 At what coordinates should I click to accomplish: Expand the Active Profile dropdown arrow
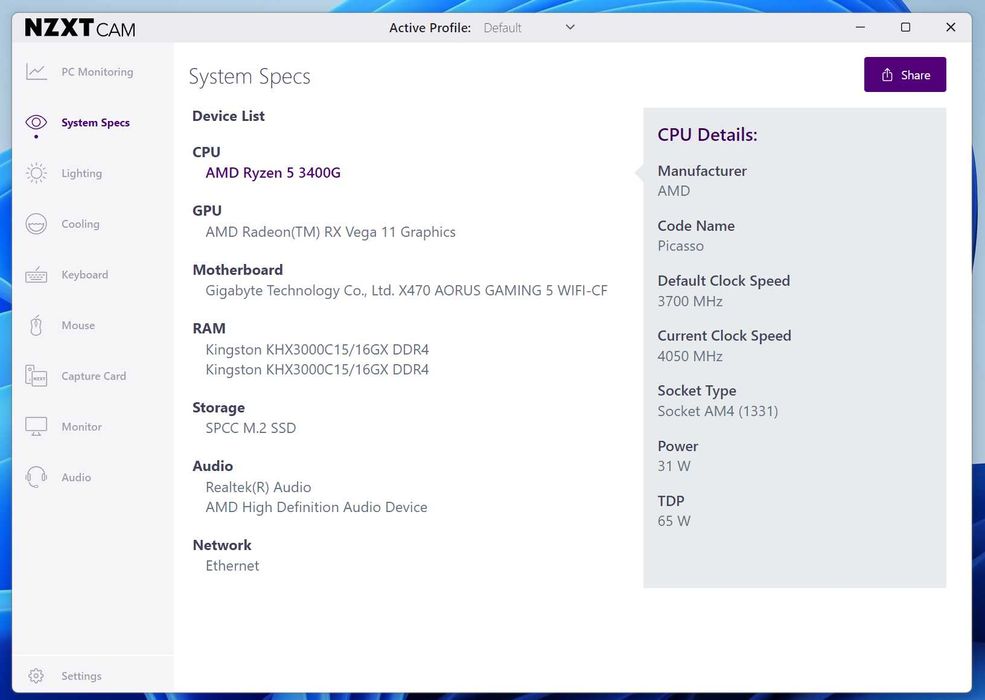(x=570, y=27)
